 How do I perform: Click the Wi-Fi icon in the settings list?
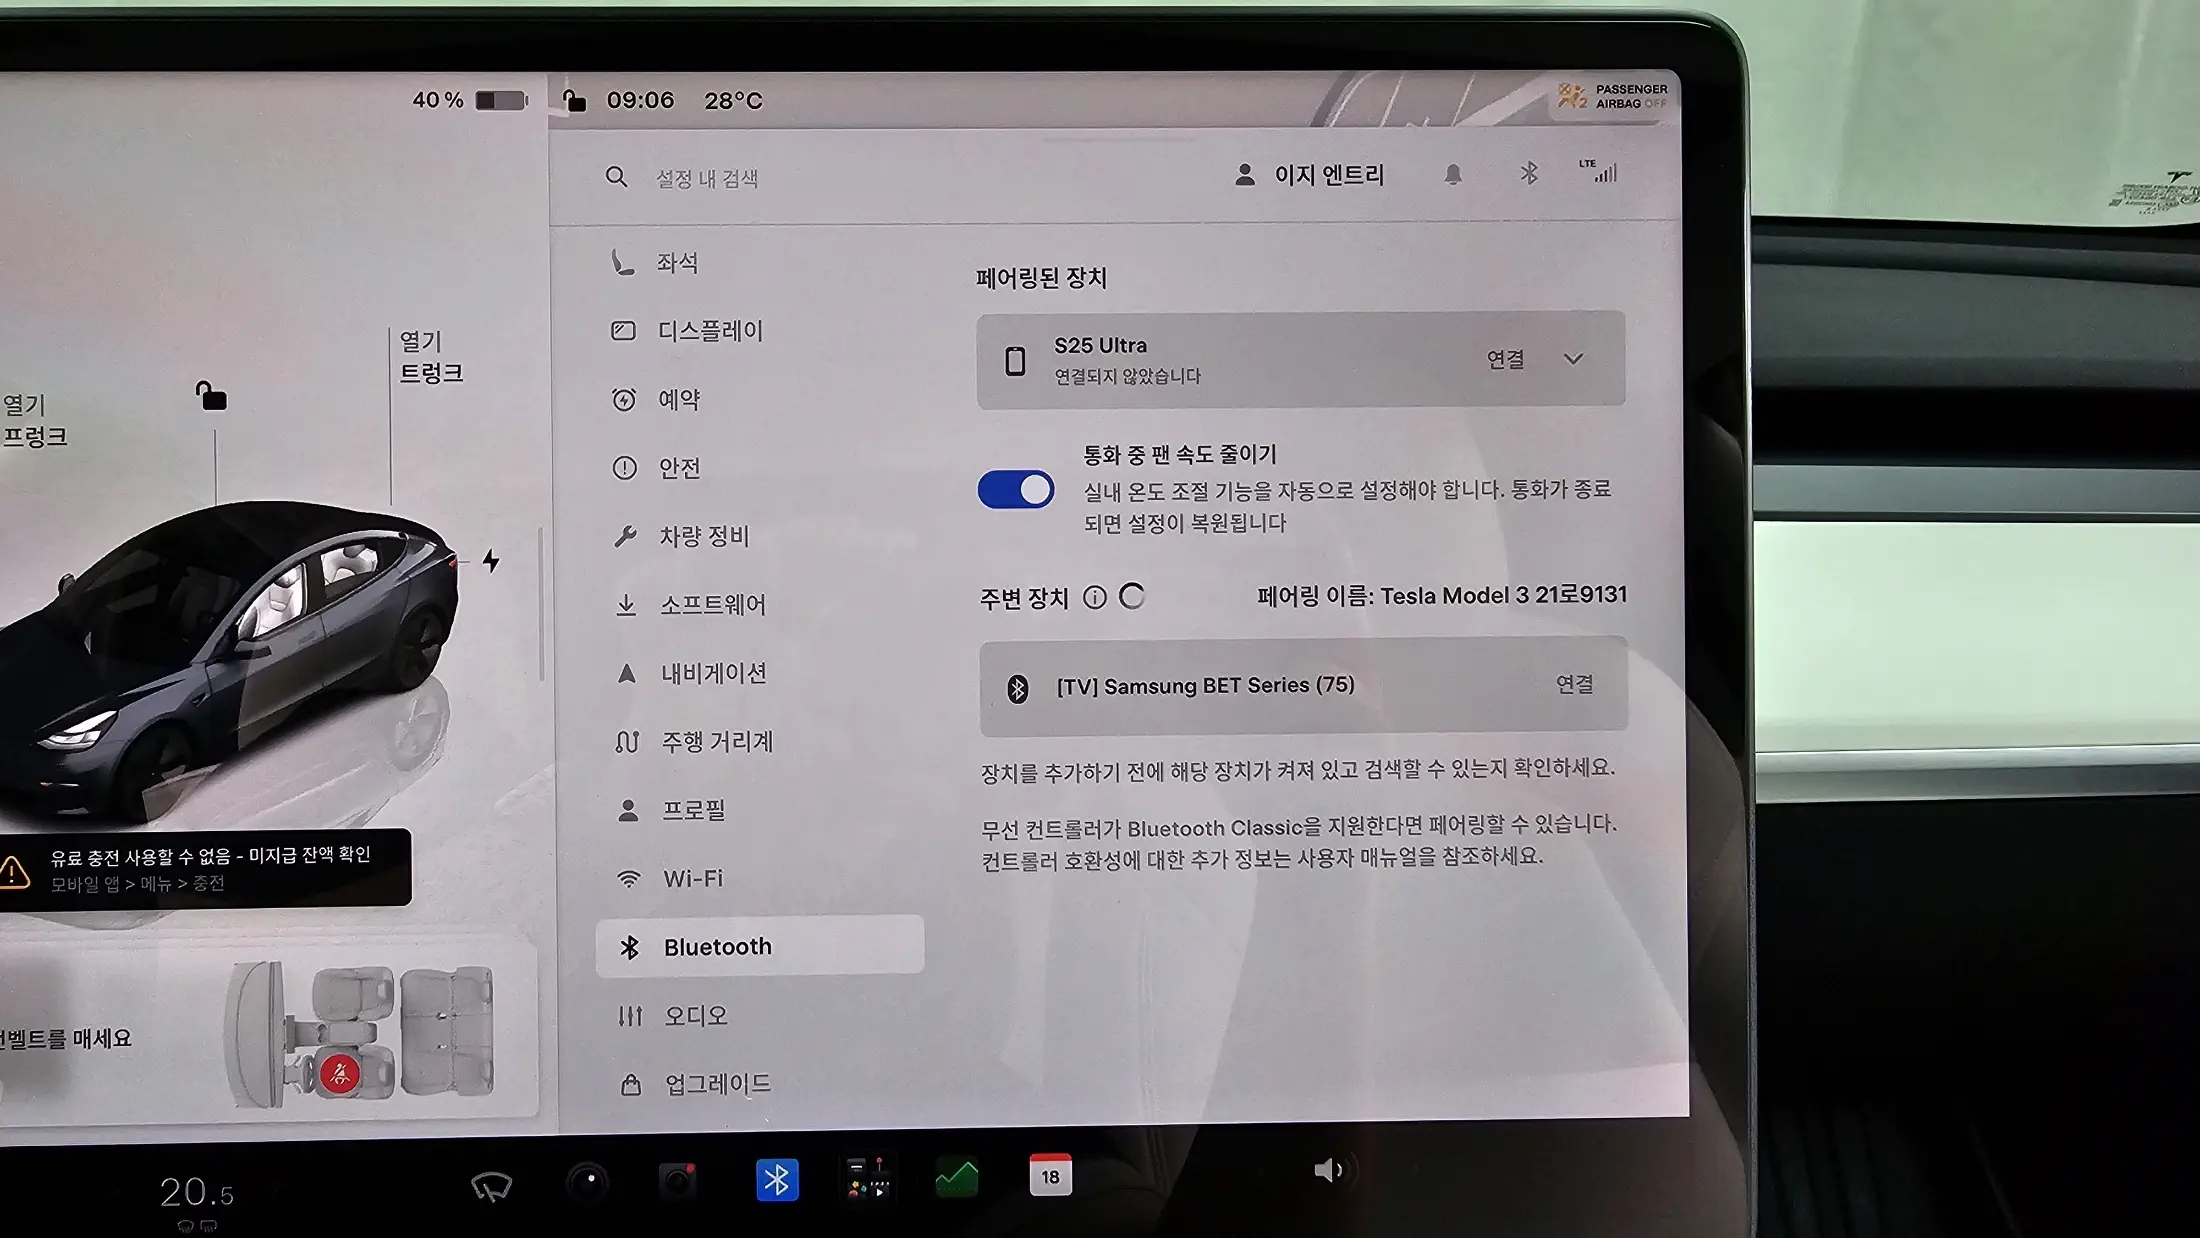click(x=629, y=879)
